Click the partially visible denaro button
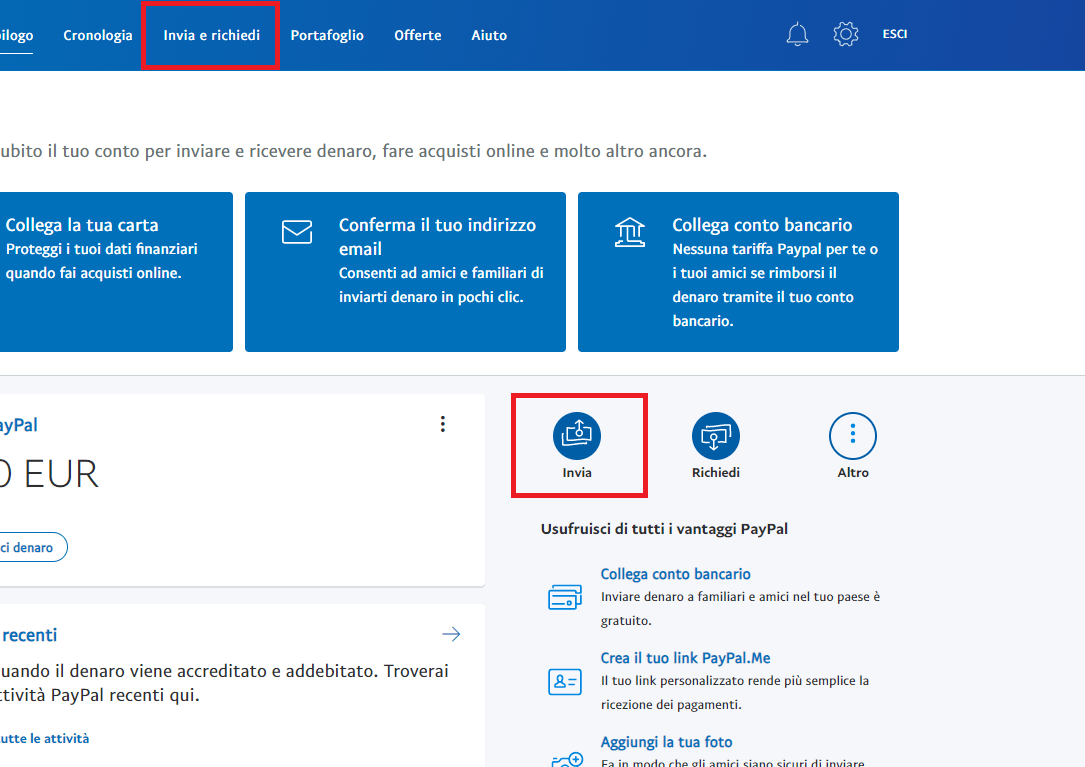 tap(33, 547)
